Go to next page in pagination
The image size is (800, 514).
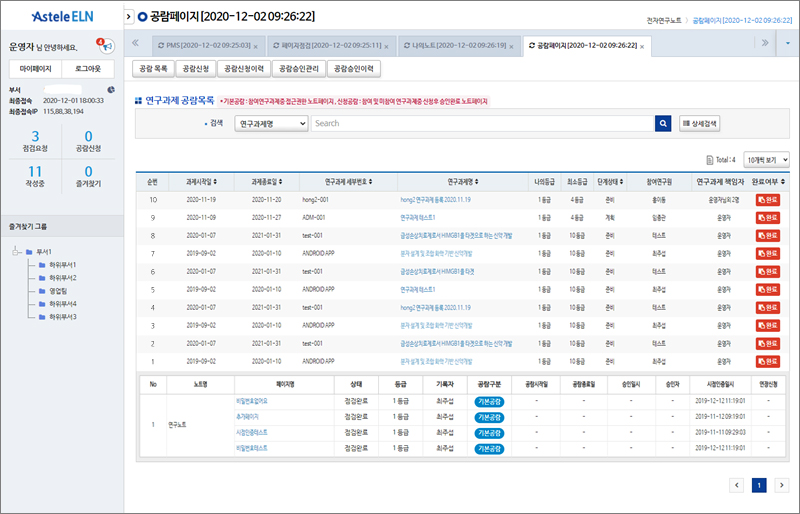coord(781,485)
